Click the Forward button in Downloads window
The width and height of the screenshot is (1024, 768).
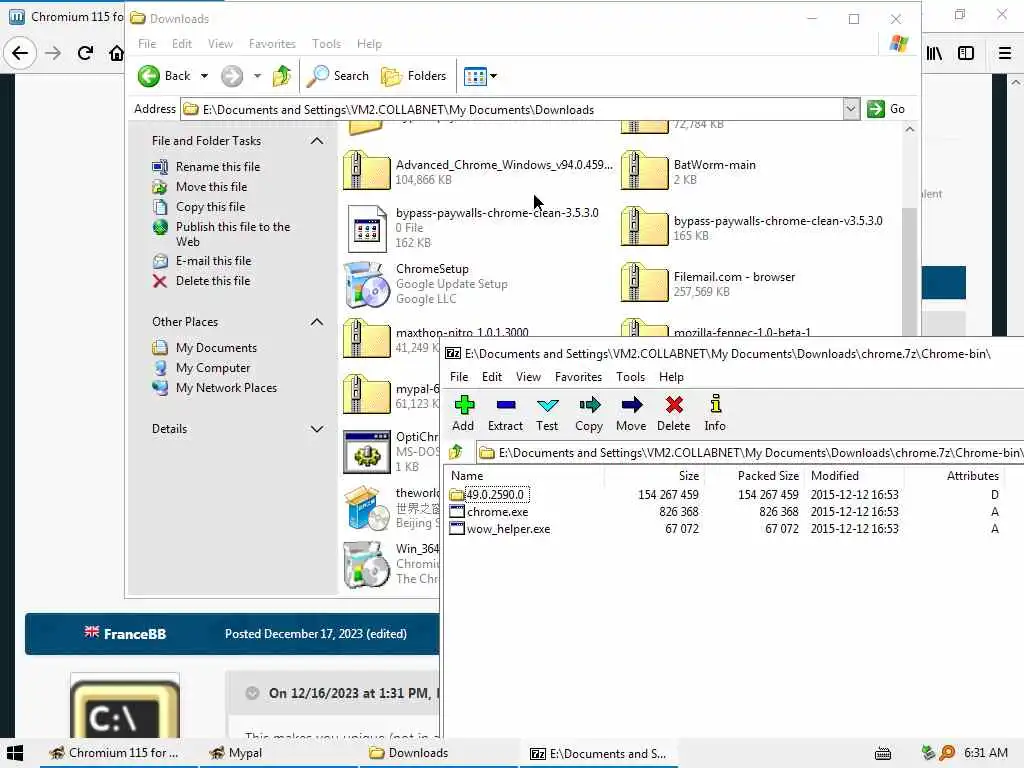point(232,76)
